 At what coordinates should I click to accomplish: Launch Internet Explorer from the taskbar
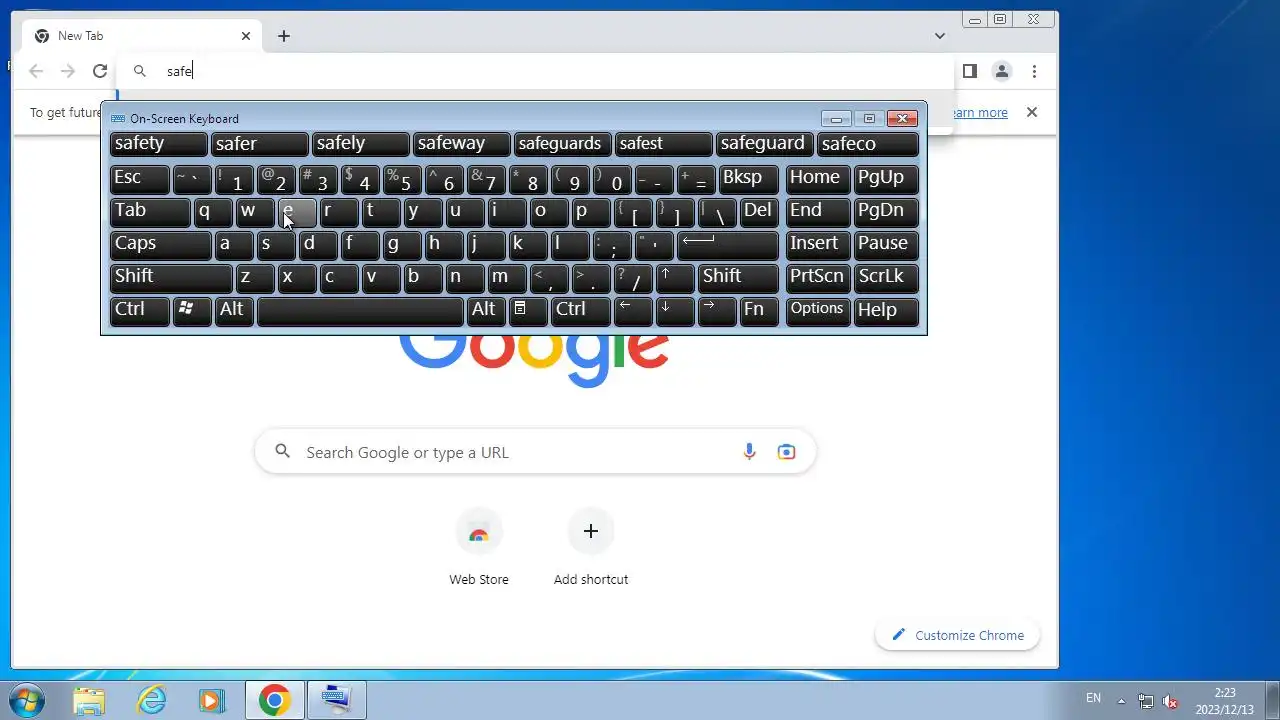(152, 700)
